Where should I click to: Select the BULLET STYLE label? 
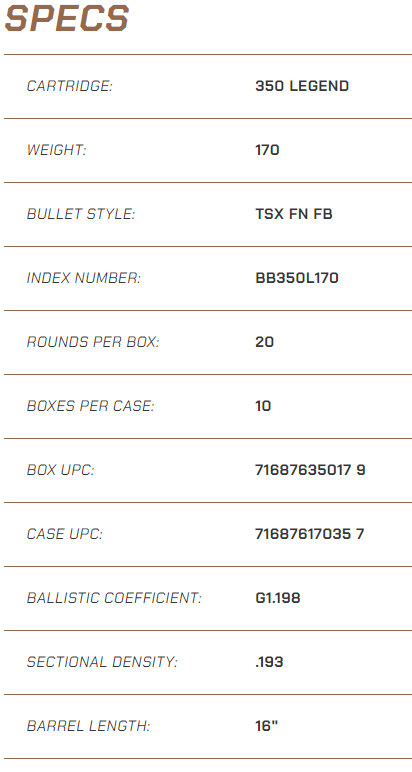point(80,214)
